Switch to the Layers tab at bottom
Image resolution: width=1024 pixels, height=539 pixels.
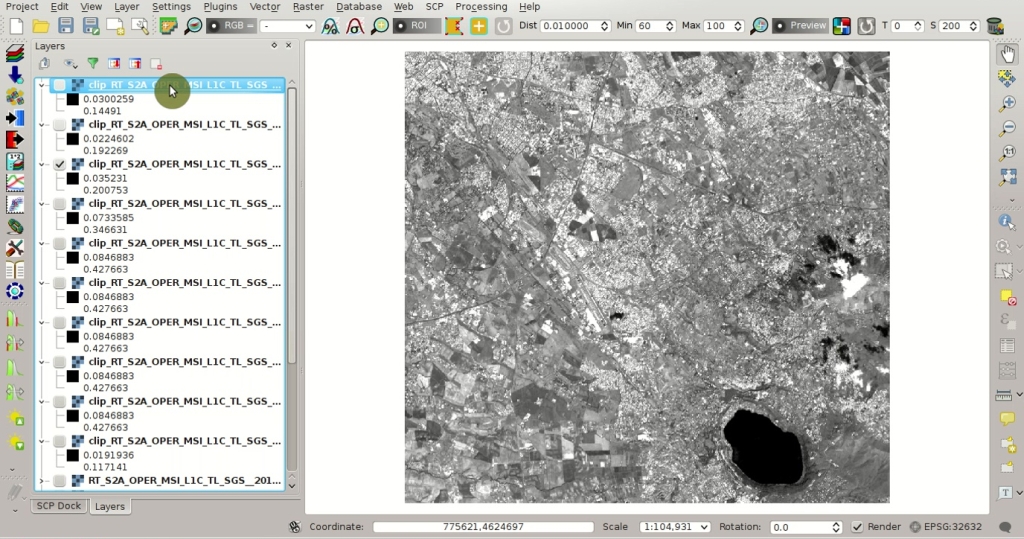pos(110,506)
